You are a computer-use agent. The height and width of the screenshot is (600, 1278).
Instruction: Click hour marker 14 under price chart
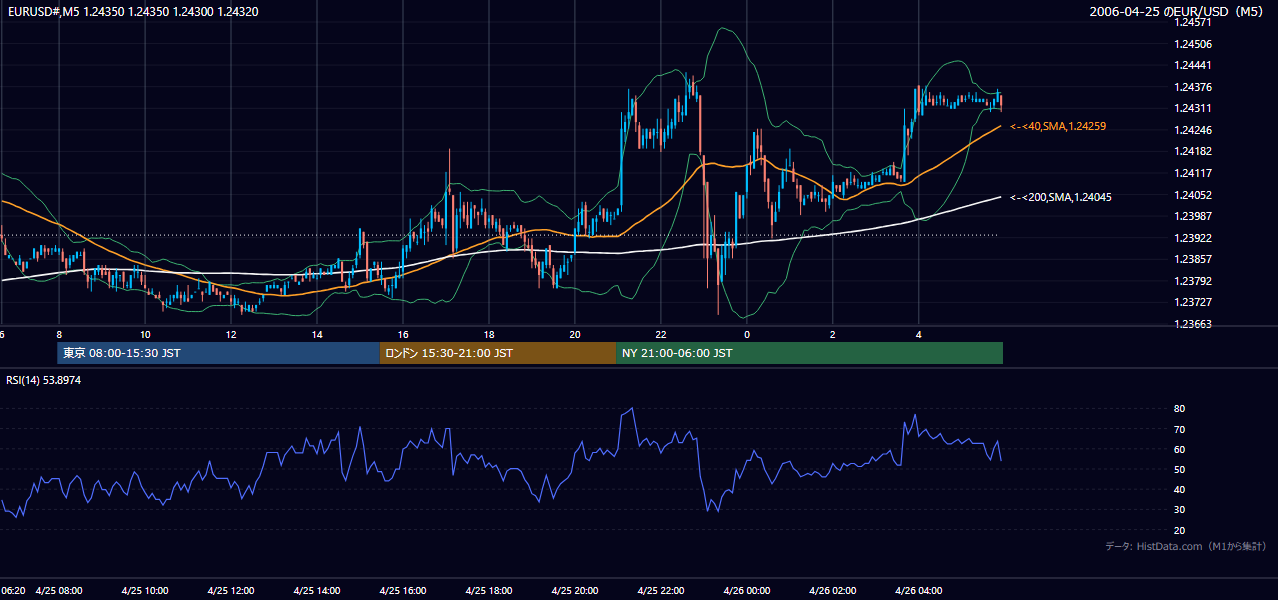(317, 334)
